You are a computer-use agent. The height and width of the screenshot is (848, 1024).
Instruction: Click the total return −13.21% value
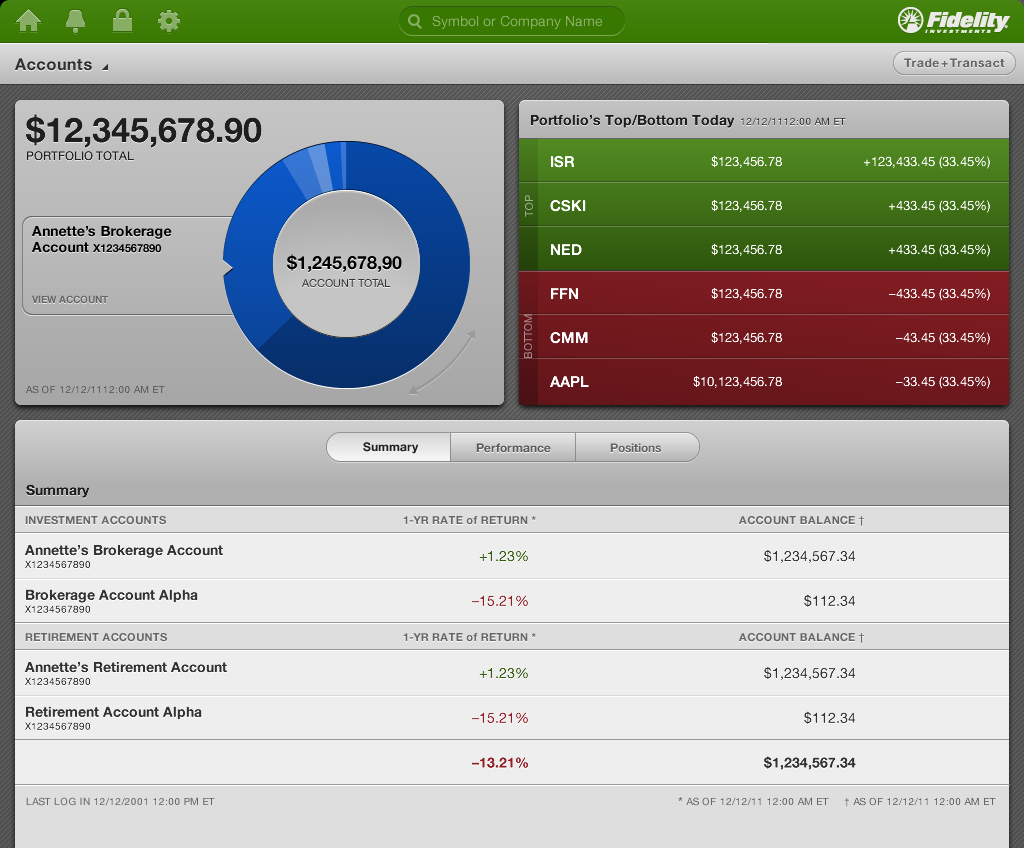tap(500, 762)
